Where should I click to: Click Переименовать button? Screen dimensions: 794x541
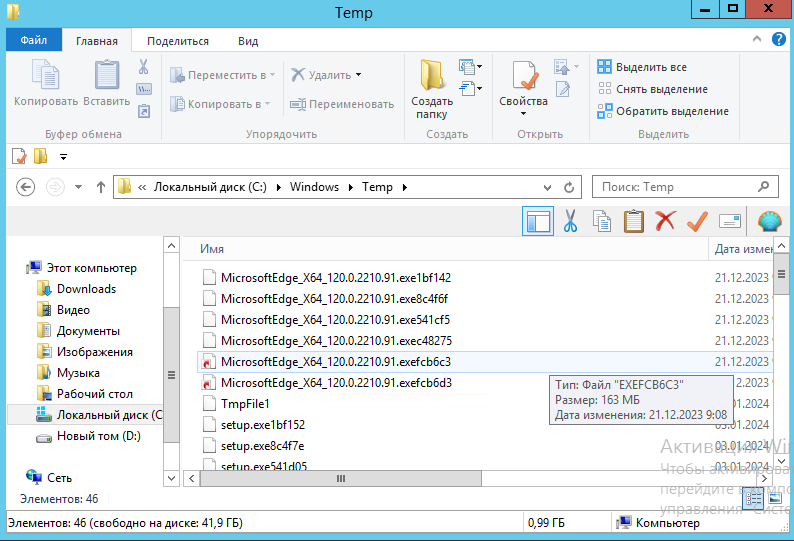(x=342, y=104)
